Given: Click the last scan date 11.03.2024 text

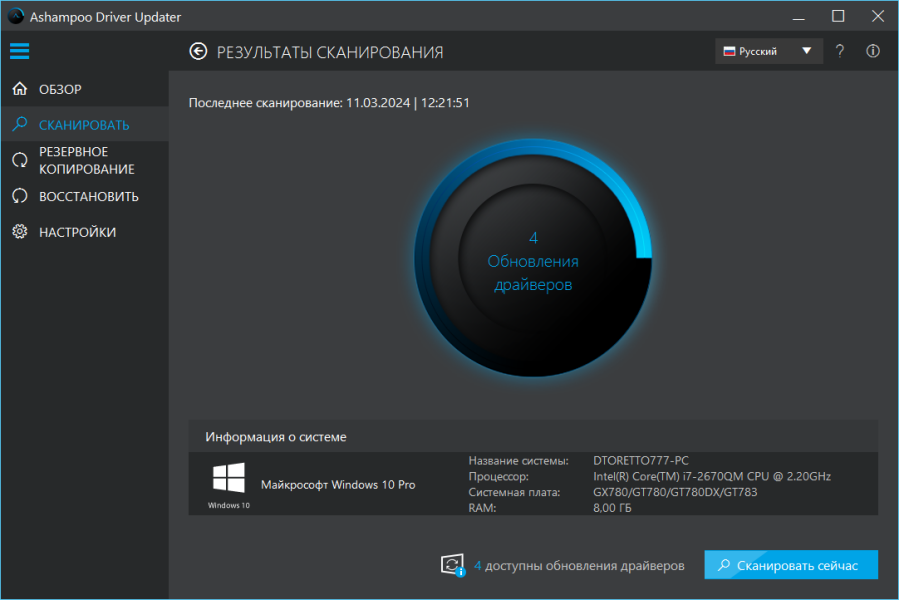Looking at the screenshot, I should [x=378, y=103].
